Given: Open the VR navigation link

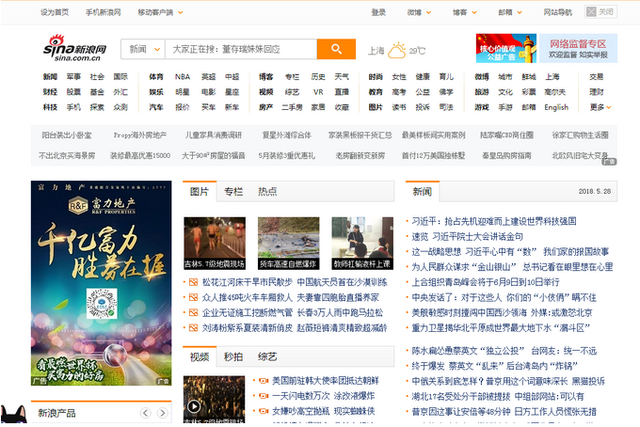Looking at the screenshot, I should (x=318, y=92).
